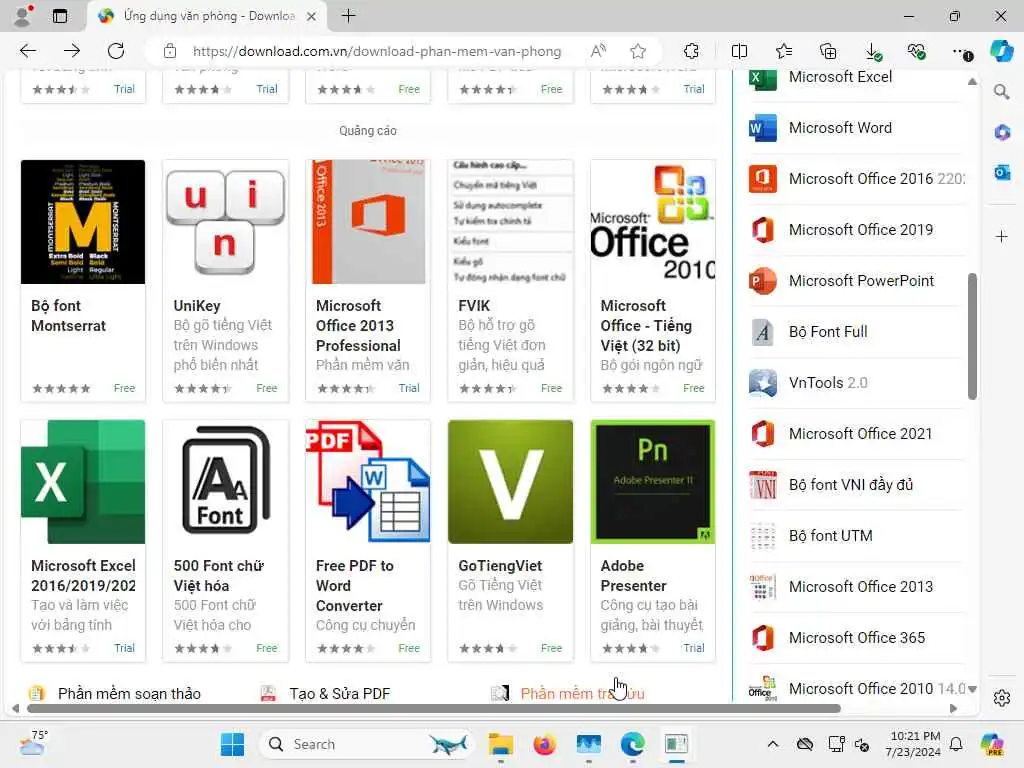Open the Windows Start menu
Screen dimensions: 1024x768
click(x=232, y=744)
